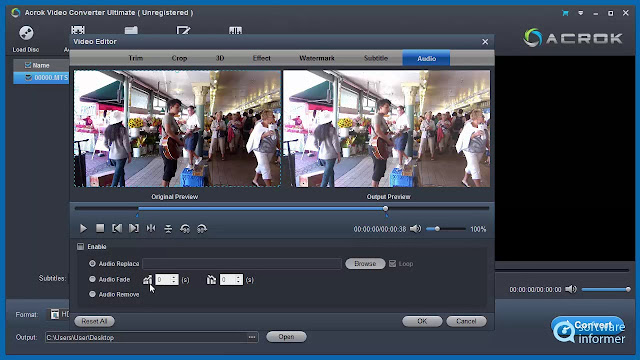Screen dimensions: 640x360
Task: Open the shopping cart purchase icon
Action: tap(565, 13)
